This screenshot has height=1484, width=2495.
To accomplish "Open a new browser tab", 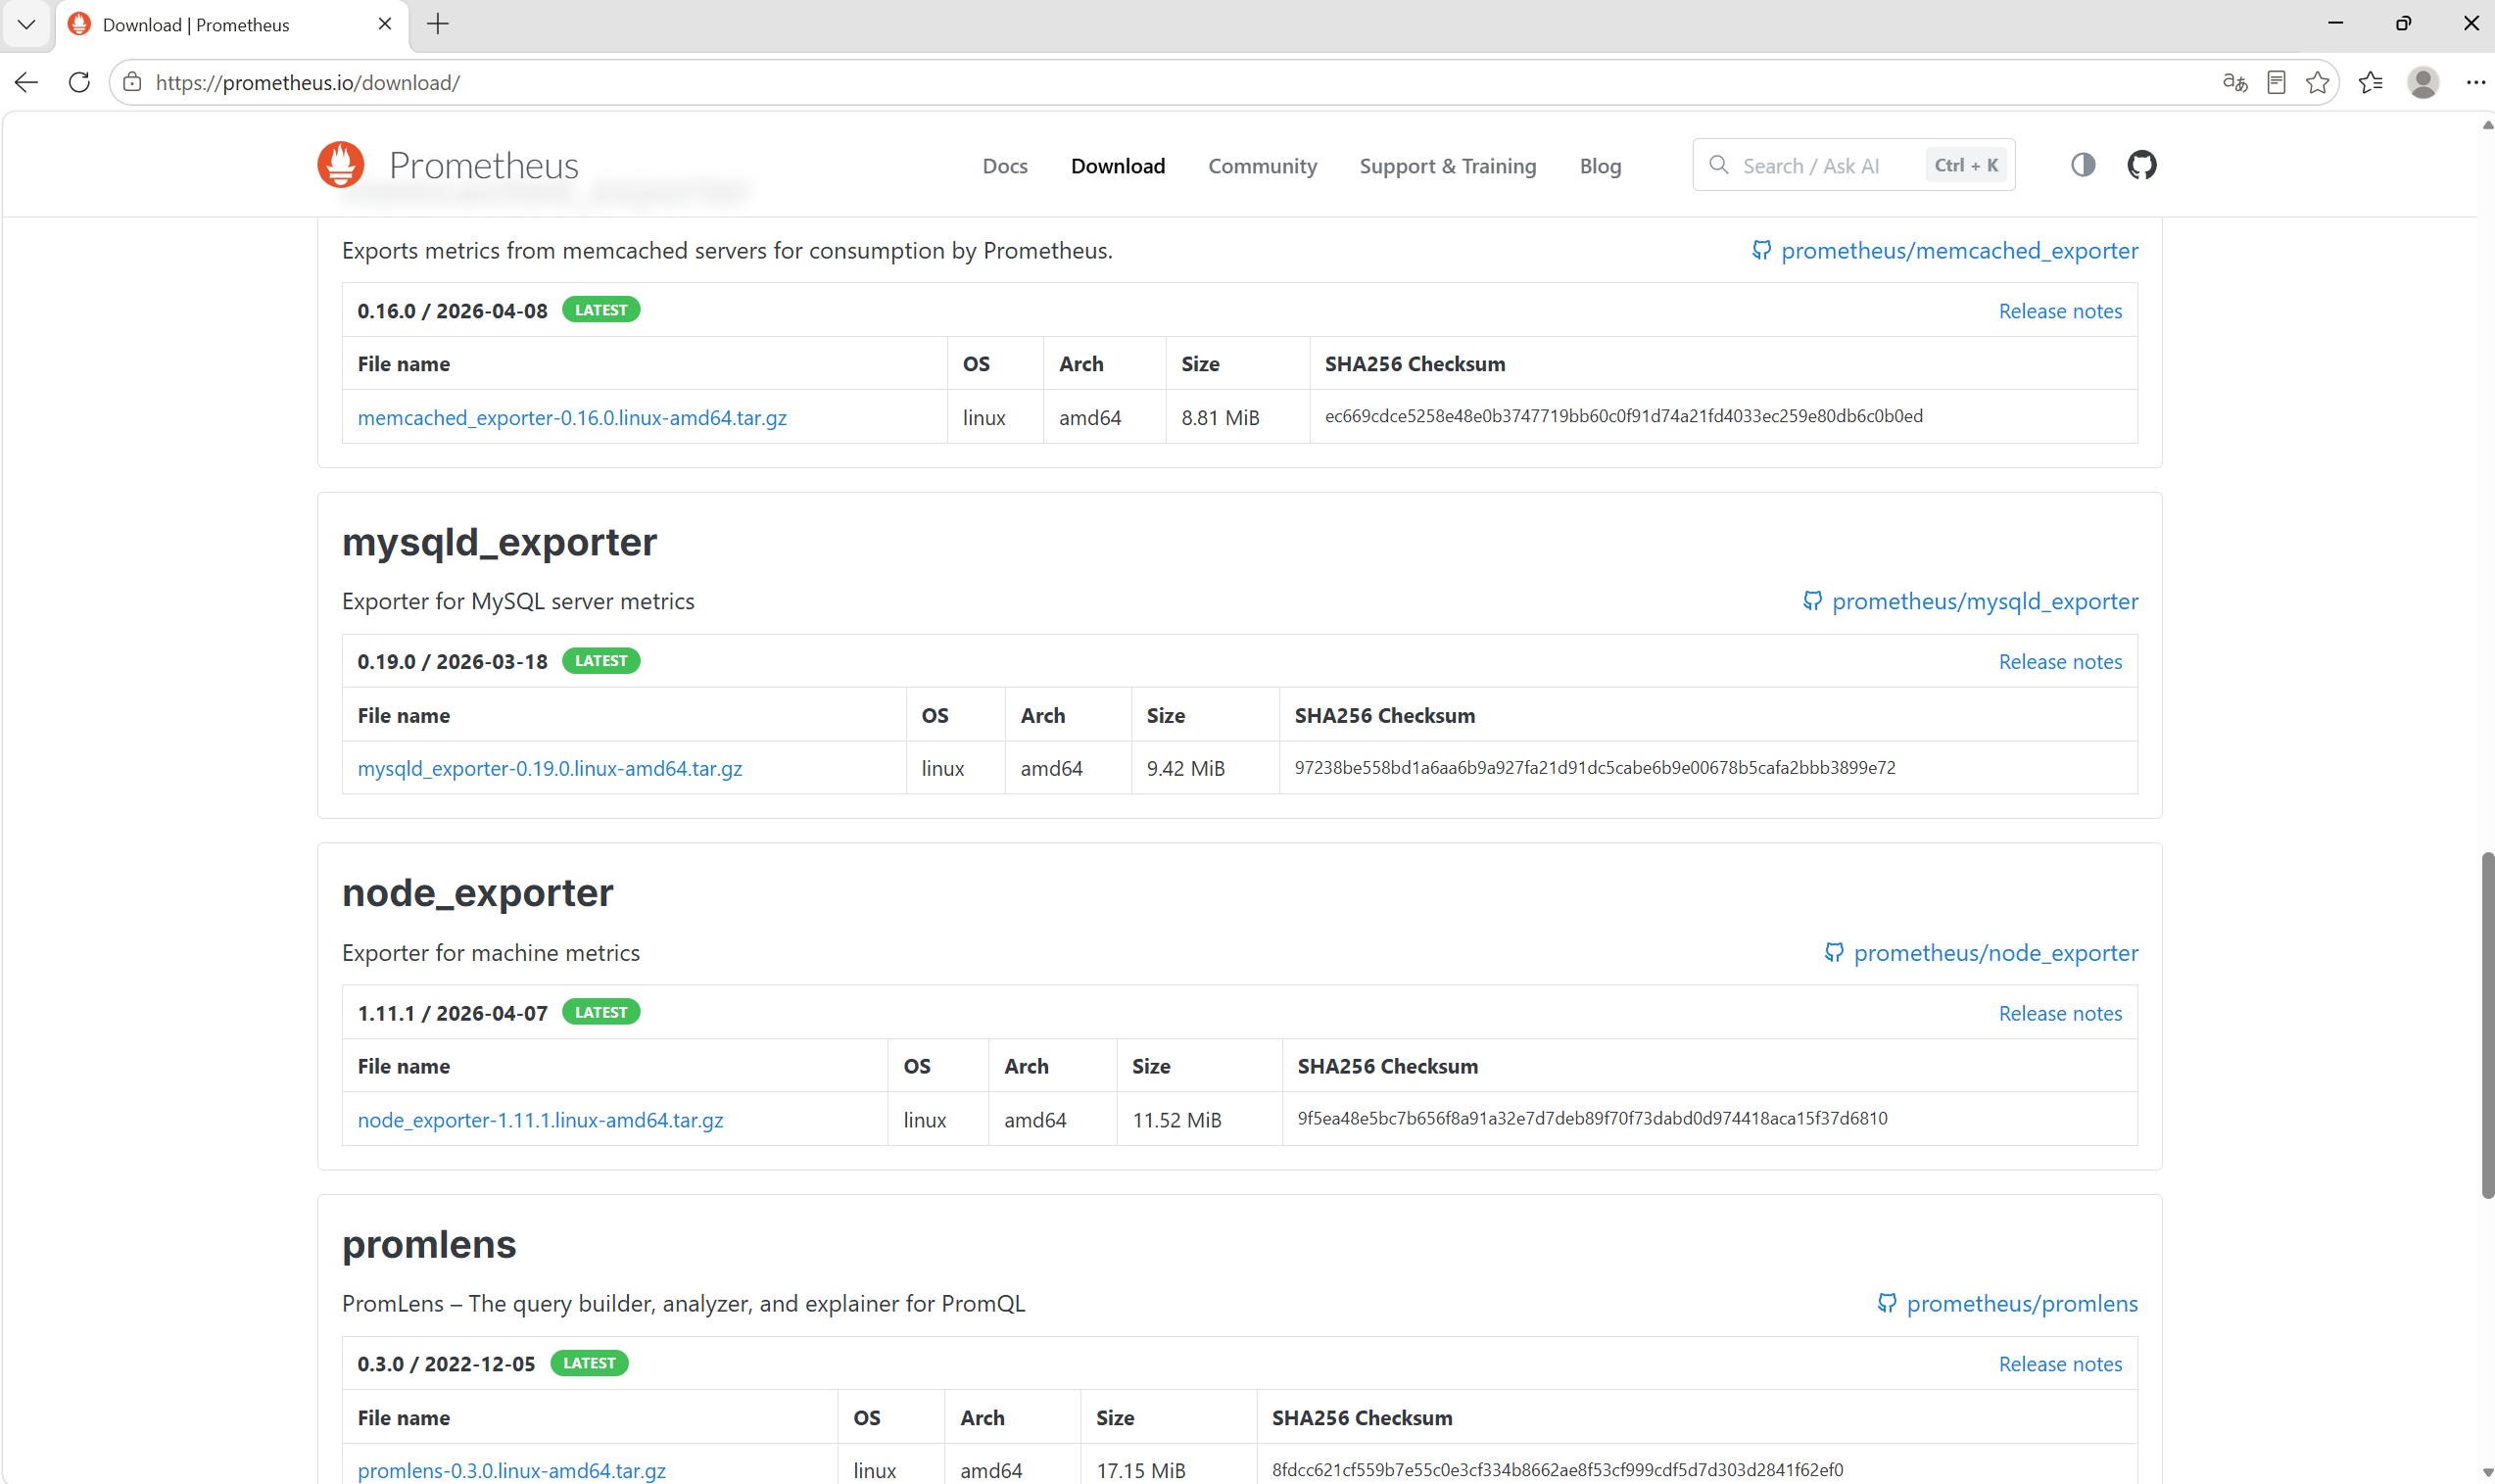I will 438,24.
